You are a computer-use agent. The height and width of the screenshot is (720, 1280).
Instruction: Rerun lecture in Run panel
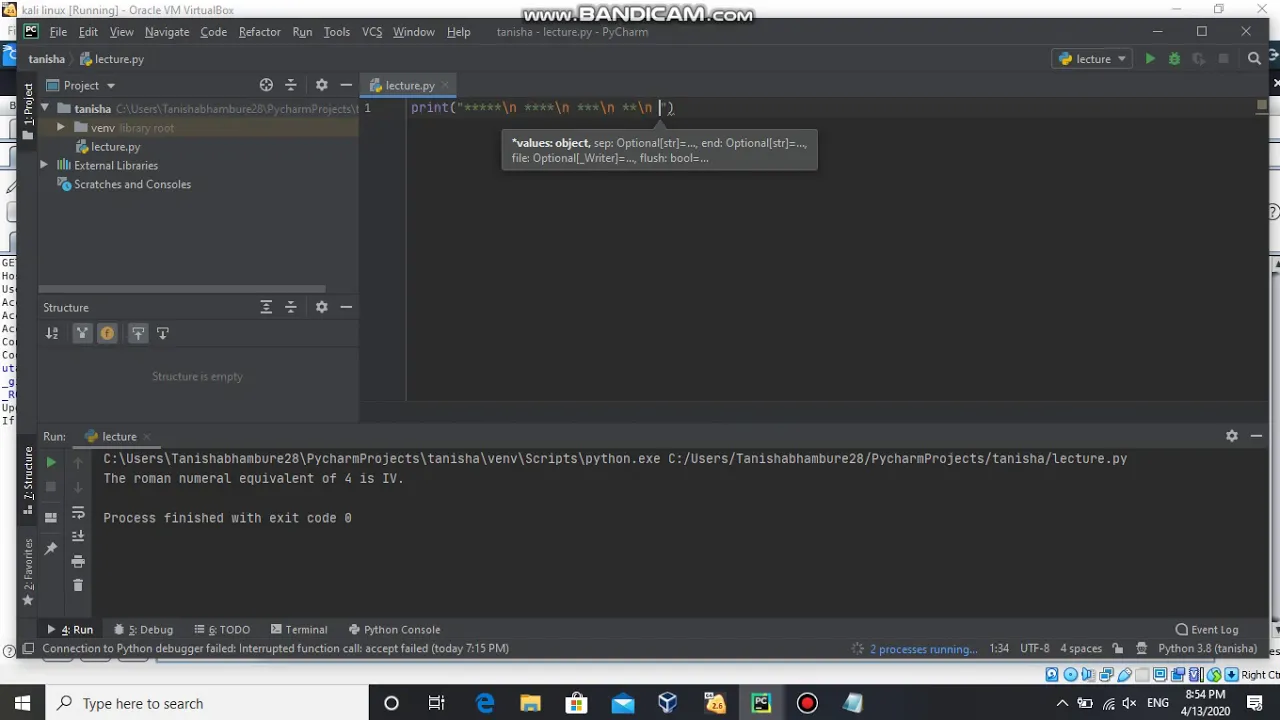click(51, 463)
